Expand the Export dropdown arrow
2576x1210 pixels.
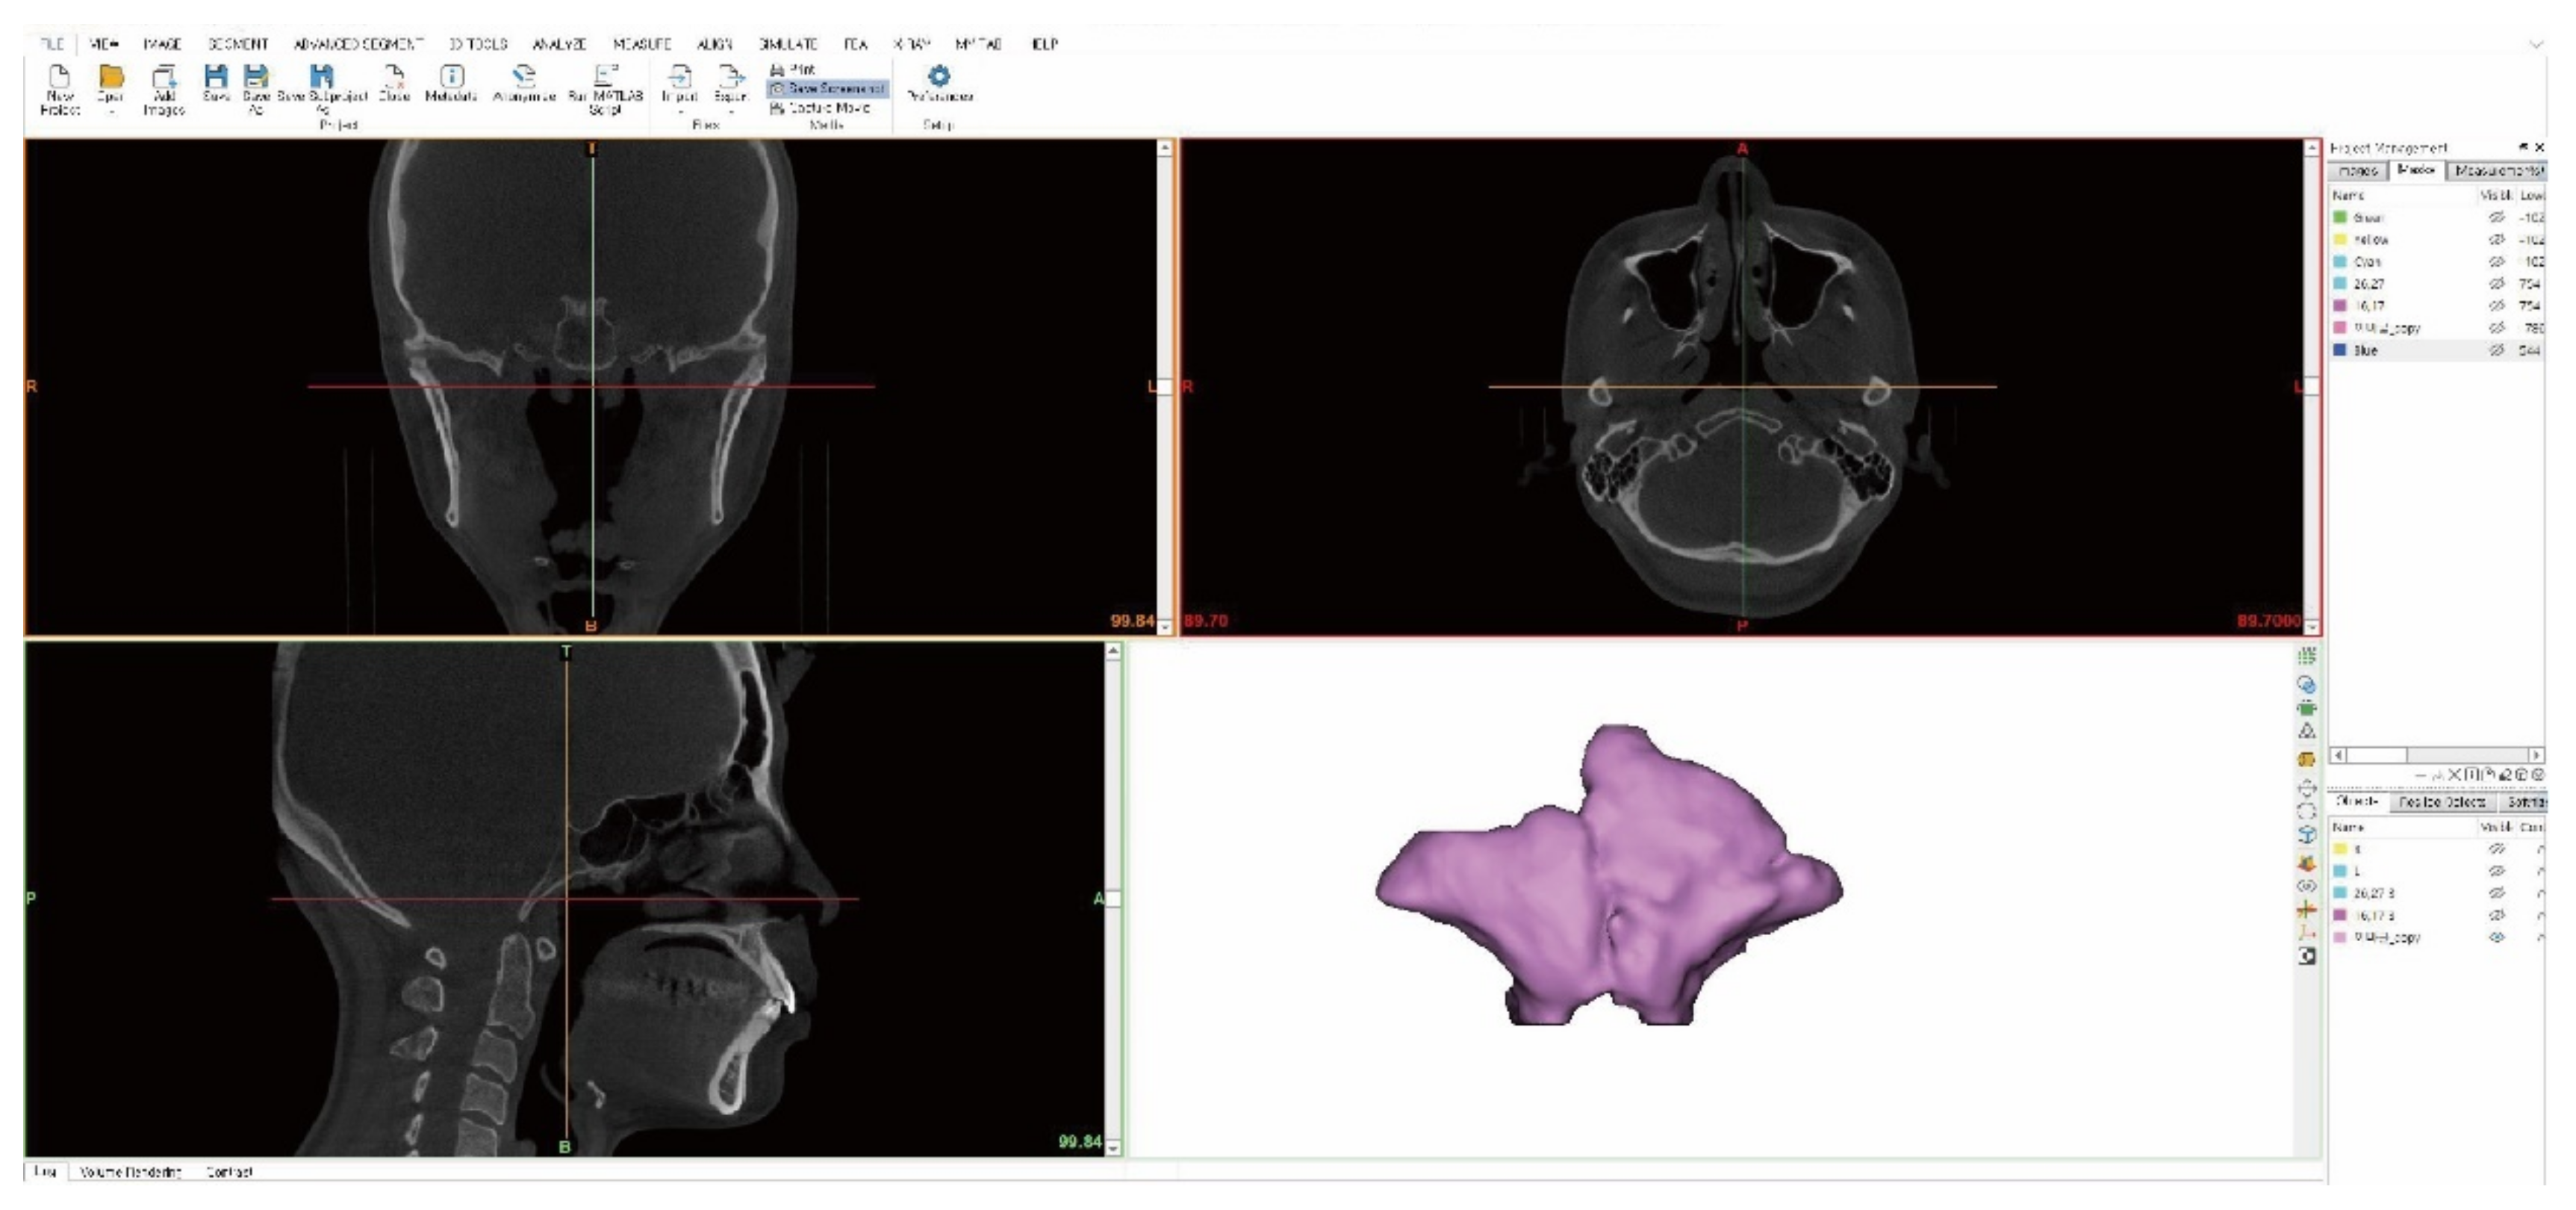(x=730, y=111)
